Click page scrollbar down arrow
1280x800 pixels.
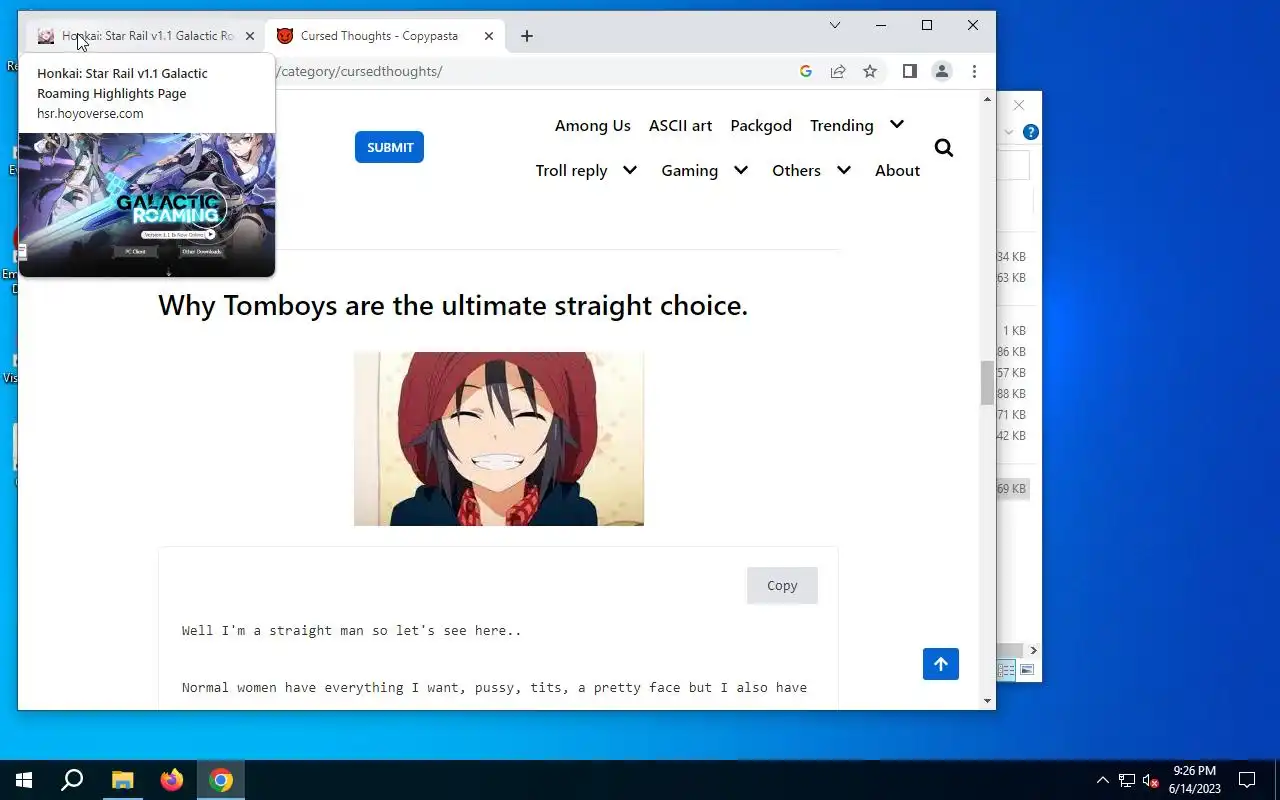988,701
